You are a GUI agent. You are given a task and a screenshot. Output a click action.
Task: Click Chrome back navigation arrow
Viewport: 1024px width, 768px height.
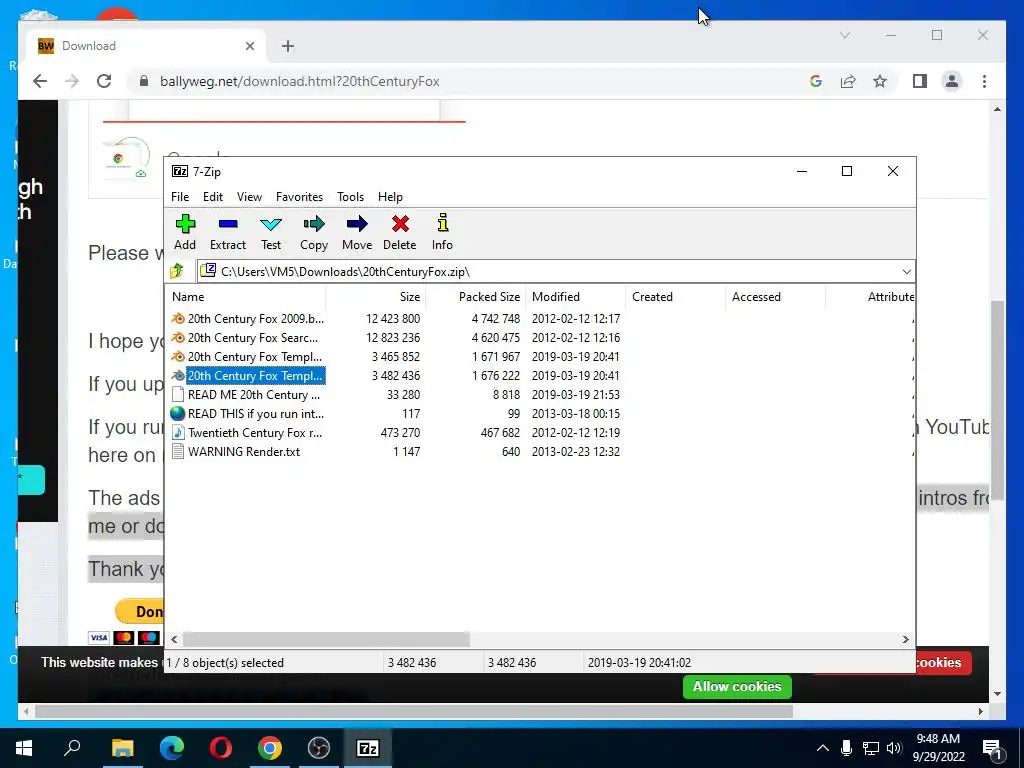pos(40,81)
